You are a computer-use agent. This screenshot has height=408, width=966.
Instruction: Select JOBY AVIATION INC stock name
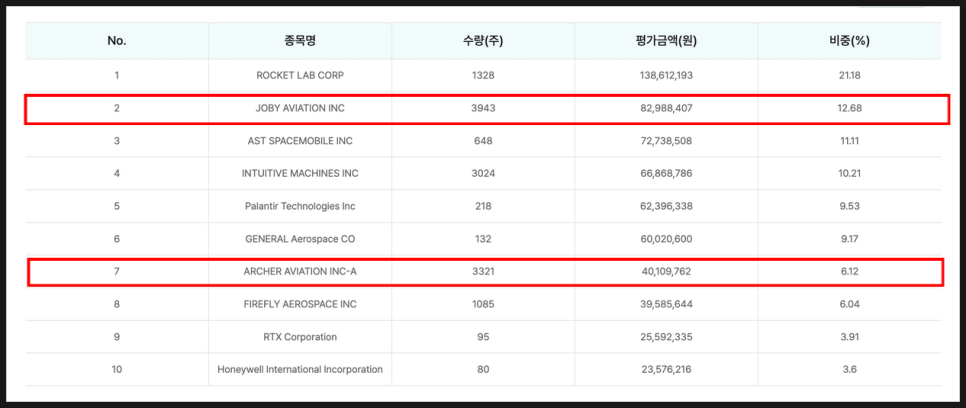coord(300,108)
